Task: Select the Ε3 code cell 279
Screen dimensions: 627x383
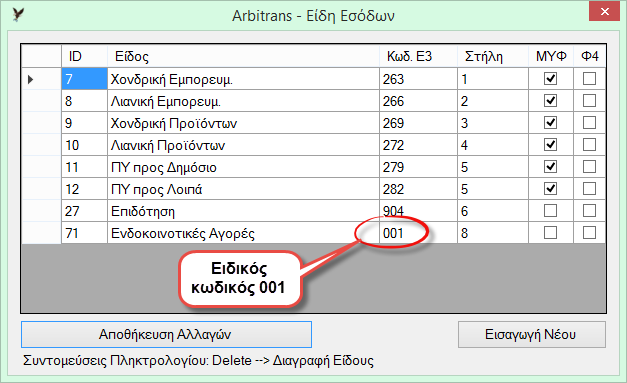Action: (418, 167)
